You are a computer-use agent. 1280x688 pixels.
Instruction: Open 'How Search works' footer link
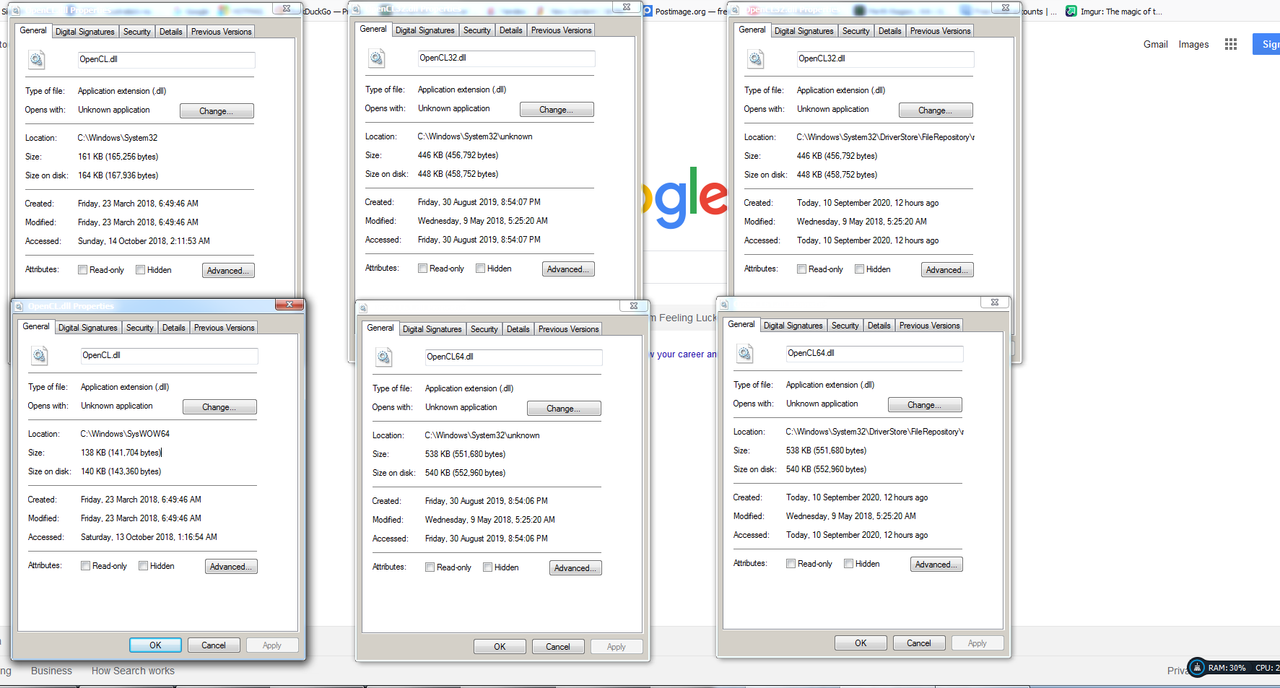pos(133,671)
